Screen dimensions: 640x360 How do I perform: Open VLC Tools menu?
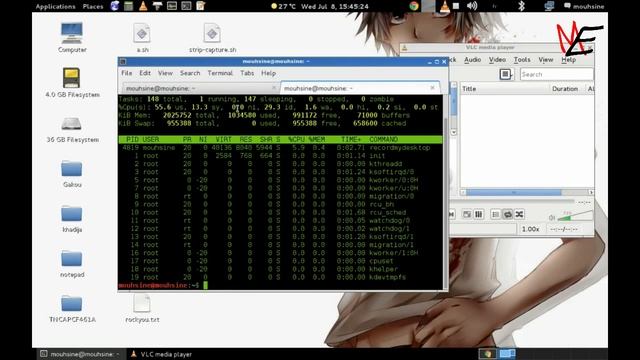(522, 60)
